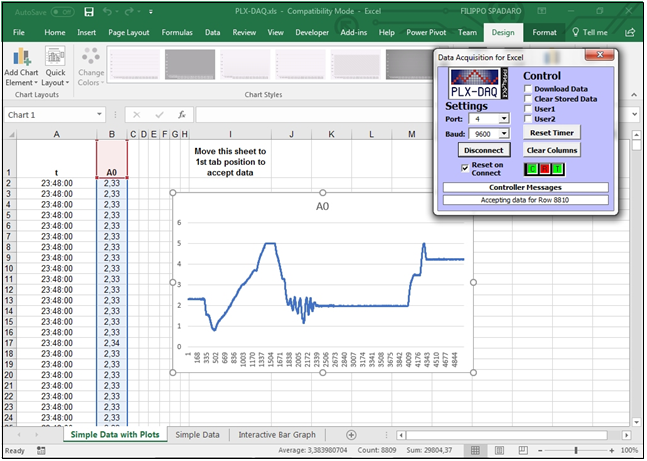Viewport: 647px width, 461px height.
Task: Switch to Normal view icon
Action: [475, 450]
